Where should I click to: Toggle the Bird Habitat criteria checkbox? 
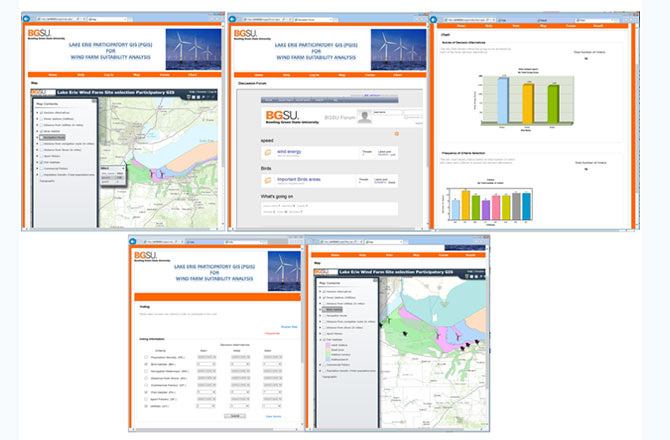(x=147, y=366)
